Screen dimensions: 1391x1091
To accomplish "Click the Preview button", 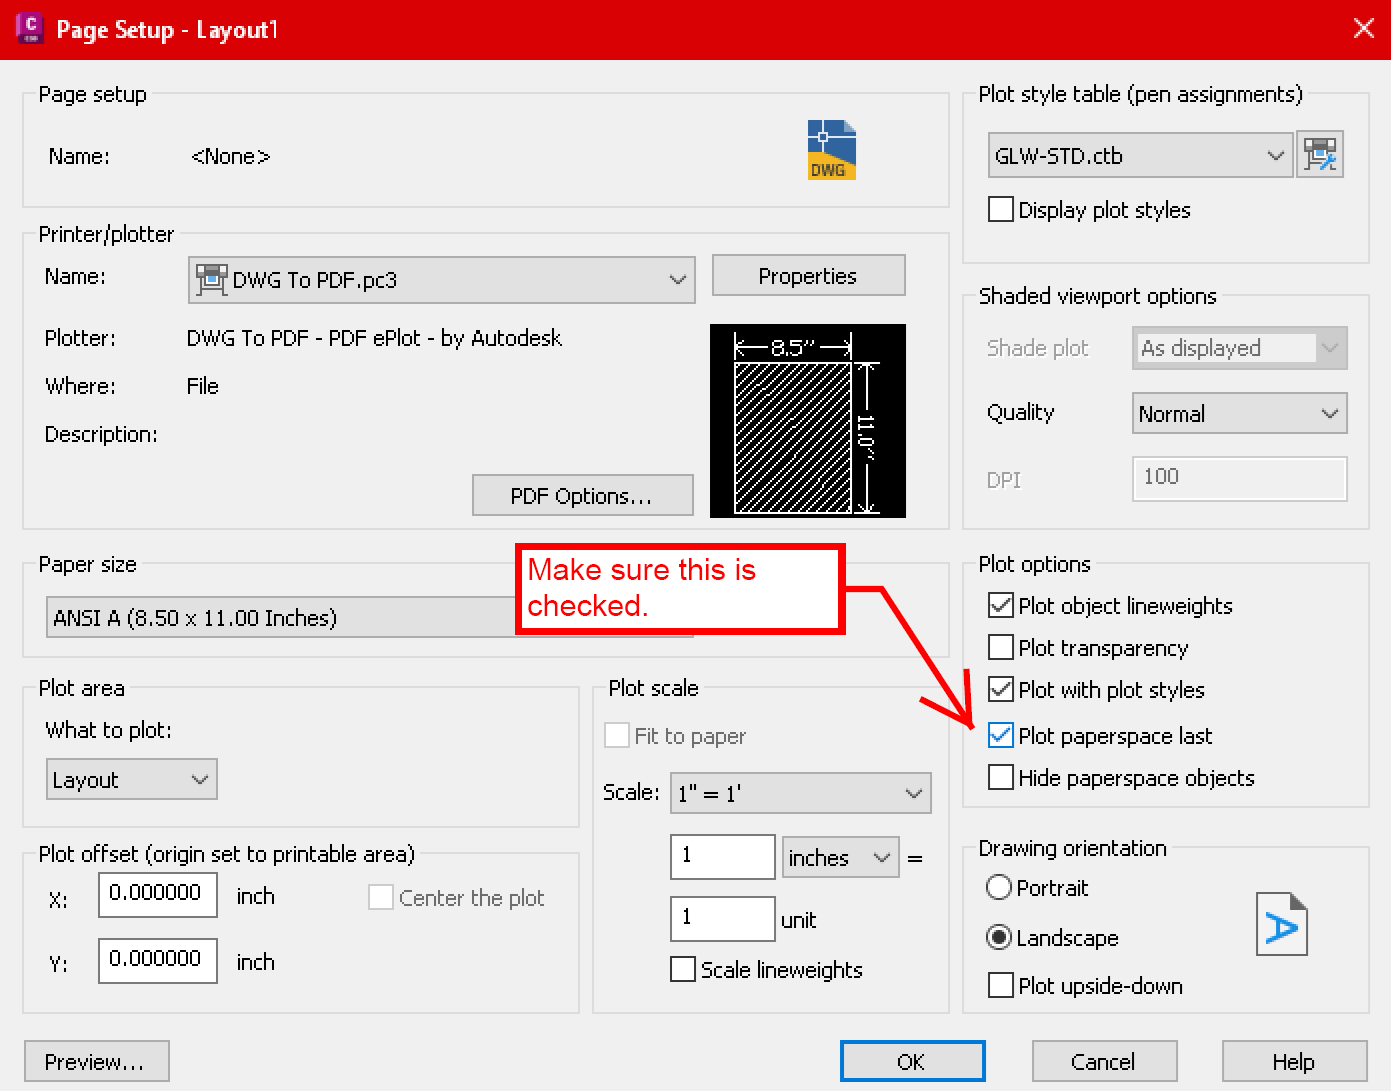I will (x=96, y=1061).
